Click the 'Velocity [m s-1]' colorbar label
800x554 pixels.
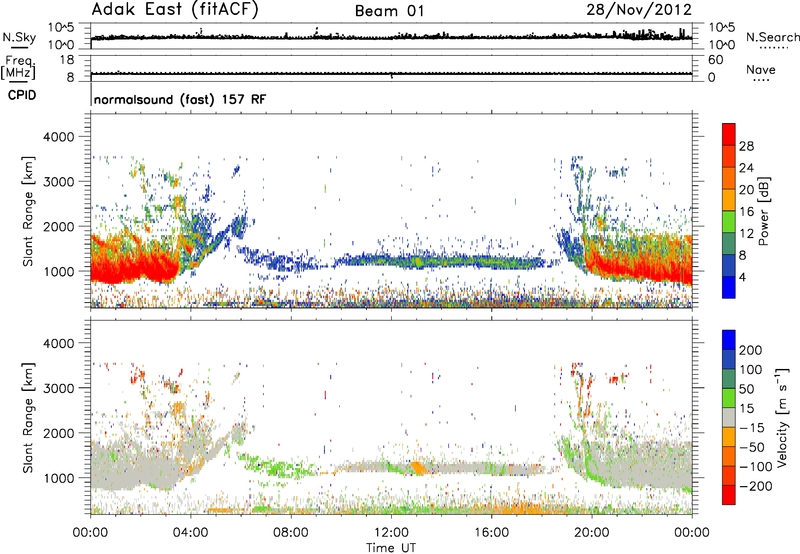(x=782, y=417)
